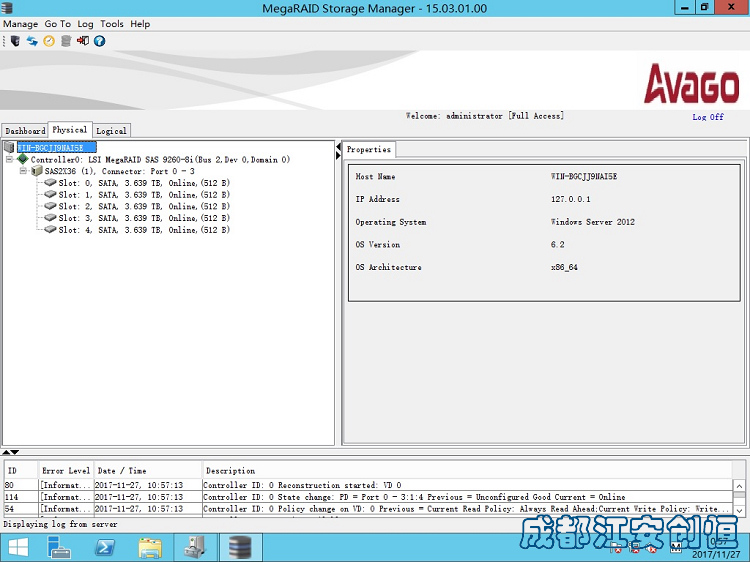Viewport: 750px width, 562px height.
Task: Click the Controller0 green chip icon
Action: (22, 159)
